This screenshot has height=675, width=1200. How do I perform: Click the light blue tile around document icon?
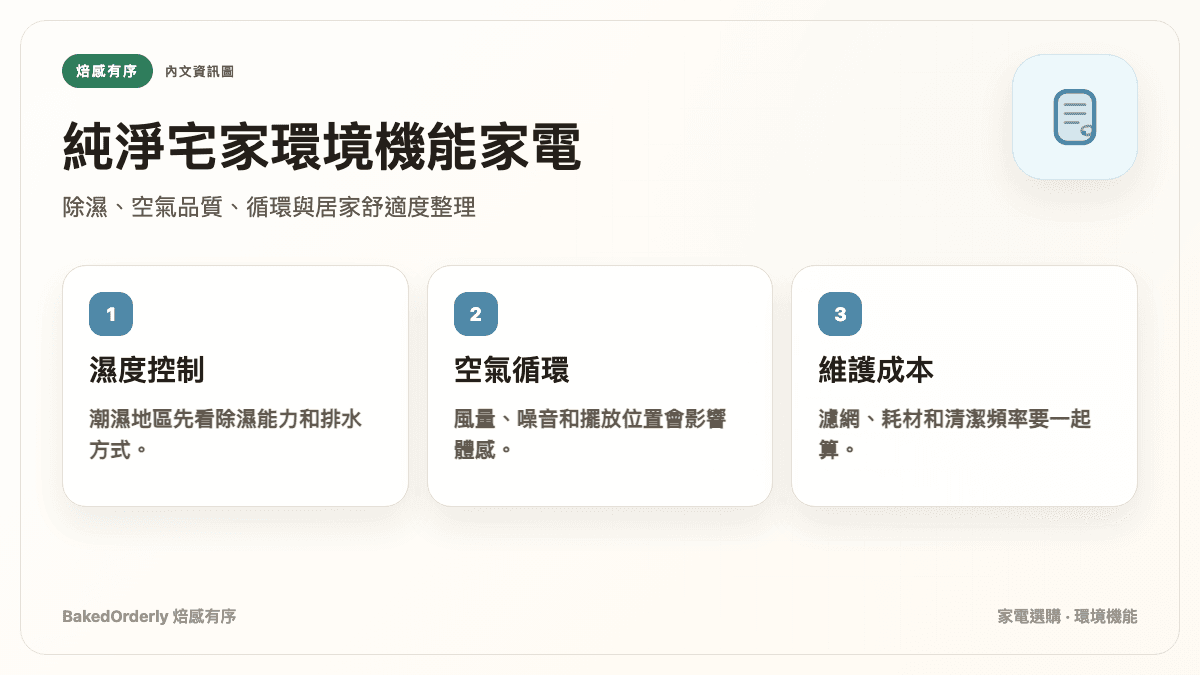1075,117
